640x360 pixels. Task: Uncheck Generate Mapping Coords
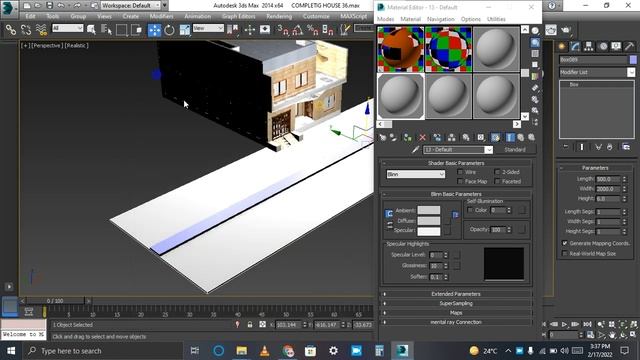(565, 243)
